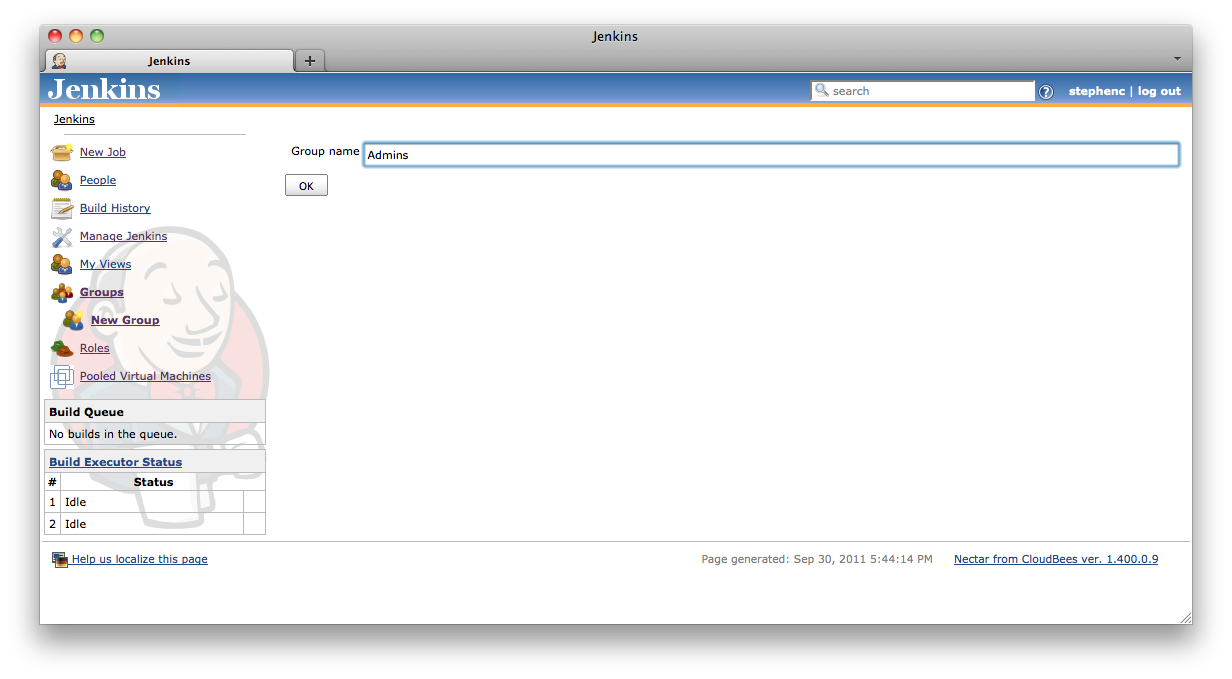This screenshot has width=1232, height=679.
Task: Click the log out link
Action: (x=1159, y=91)
